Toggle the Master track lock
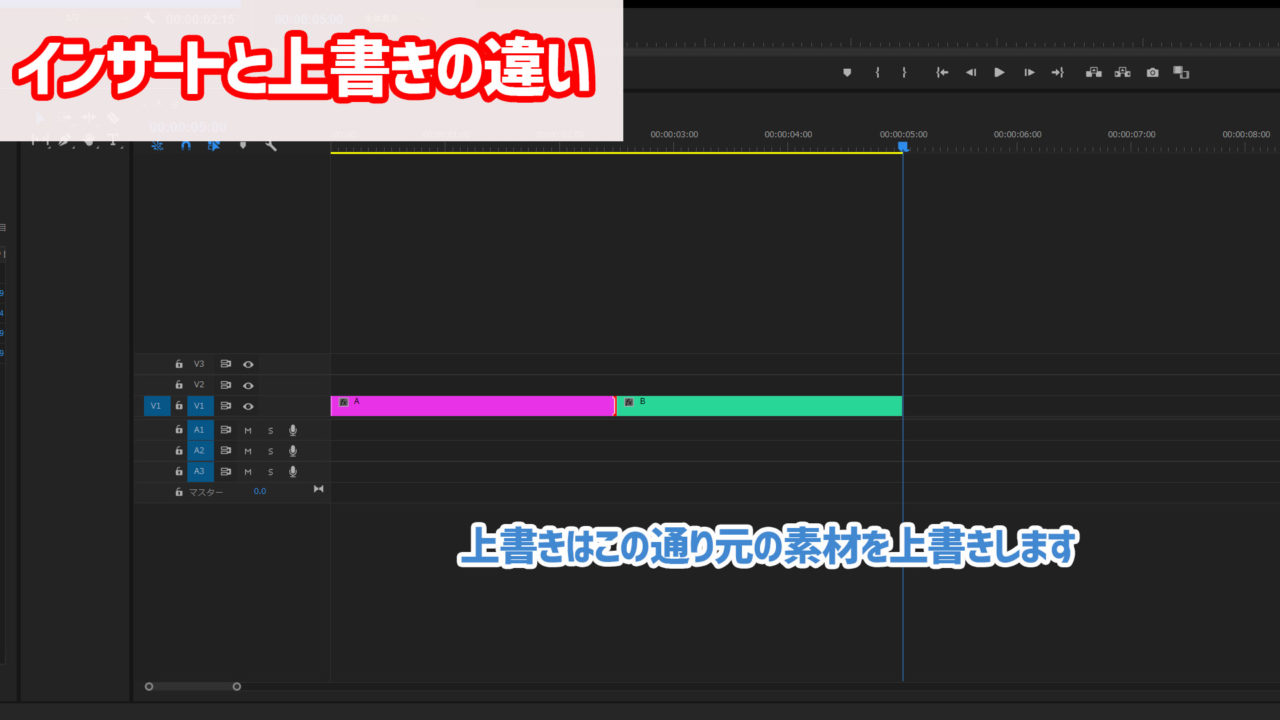The width and height of the screenshot is (1280, 720). 179,492
